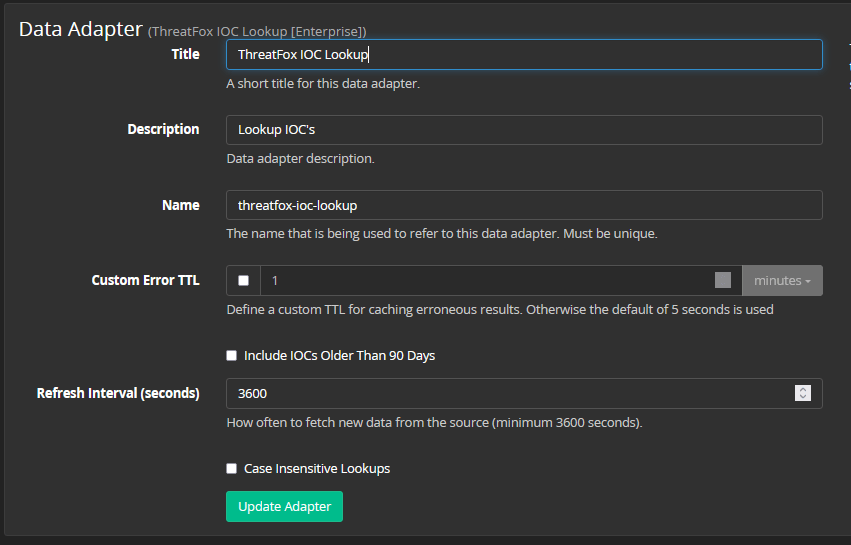The height and width of the screenshot is (545, 851).
Task: Click the Description field label
Action: (x=163, y=129)
